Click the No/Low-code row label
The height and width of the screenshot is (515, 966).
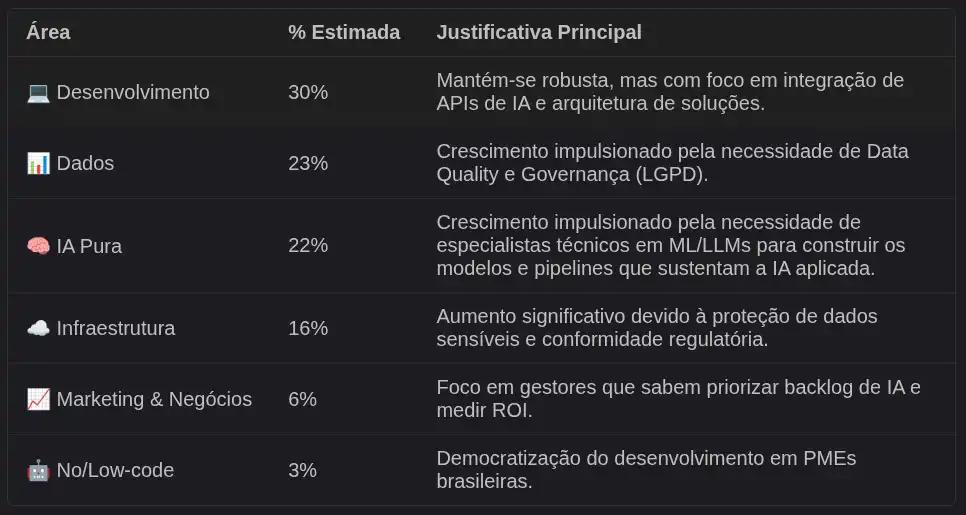point(115,471)
